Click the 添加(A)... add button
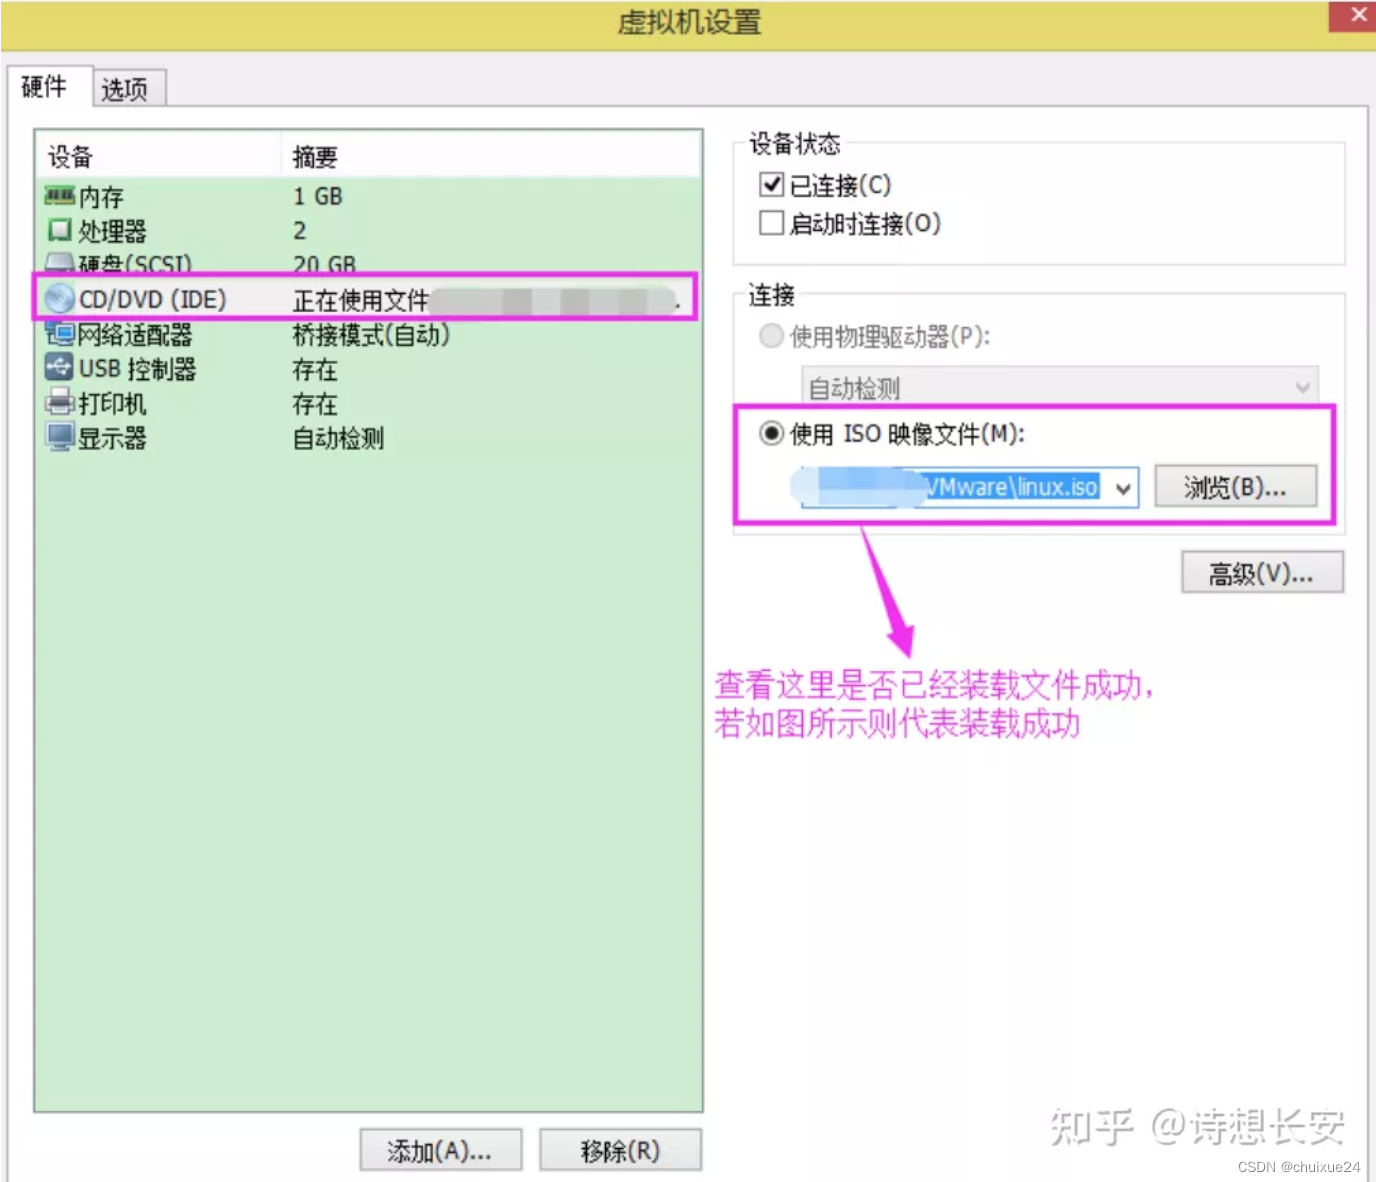Viewport: 1376px width, 1182px height. pyautogui.click(x=440, y=1151)
